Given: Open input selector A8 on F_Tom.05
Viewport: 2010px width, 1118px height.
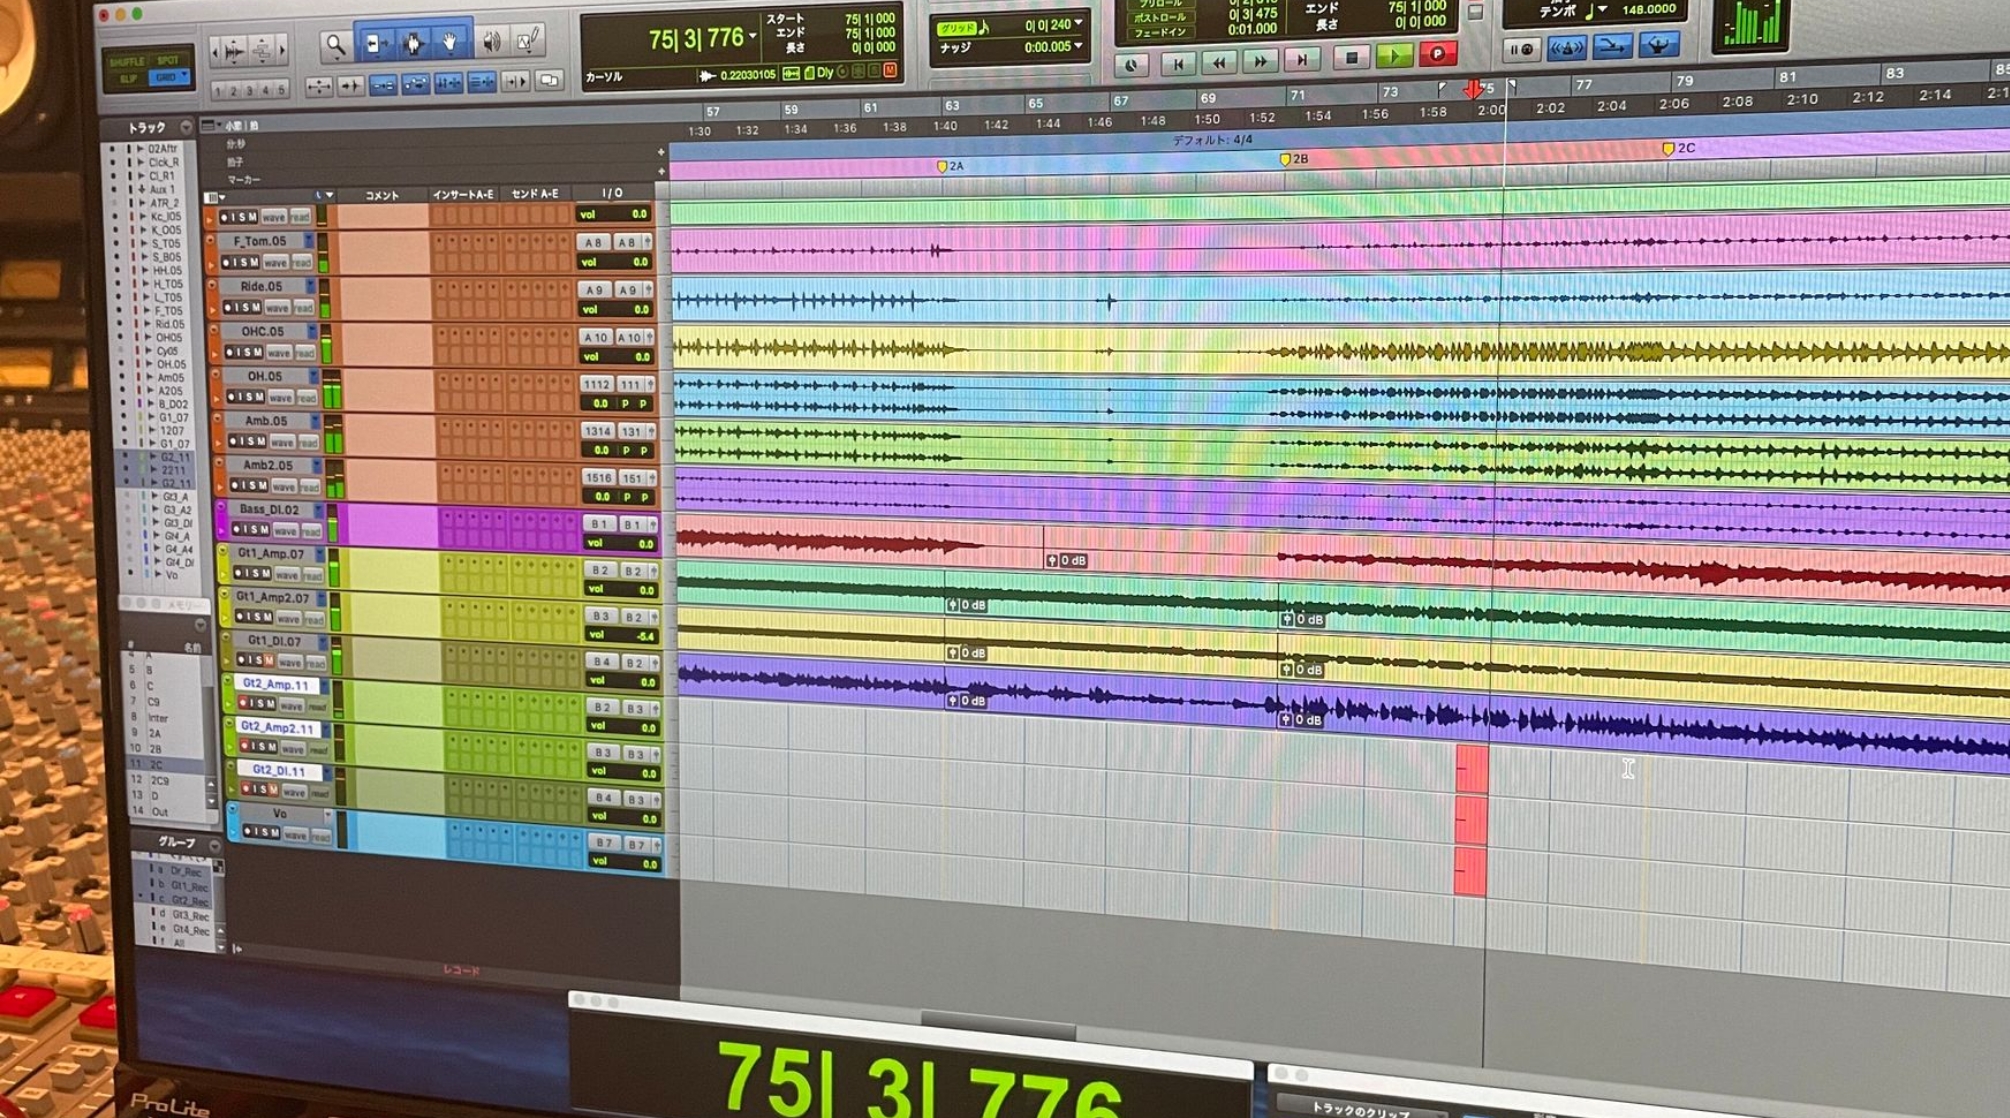Looking at the screenshot, I should tap(593, 243).
